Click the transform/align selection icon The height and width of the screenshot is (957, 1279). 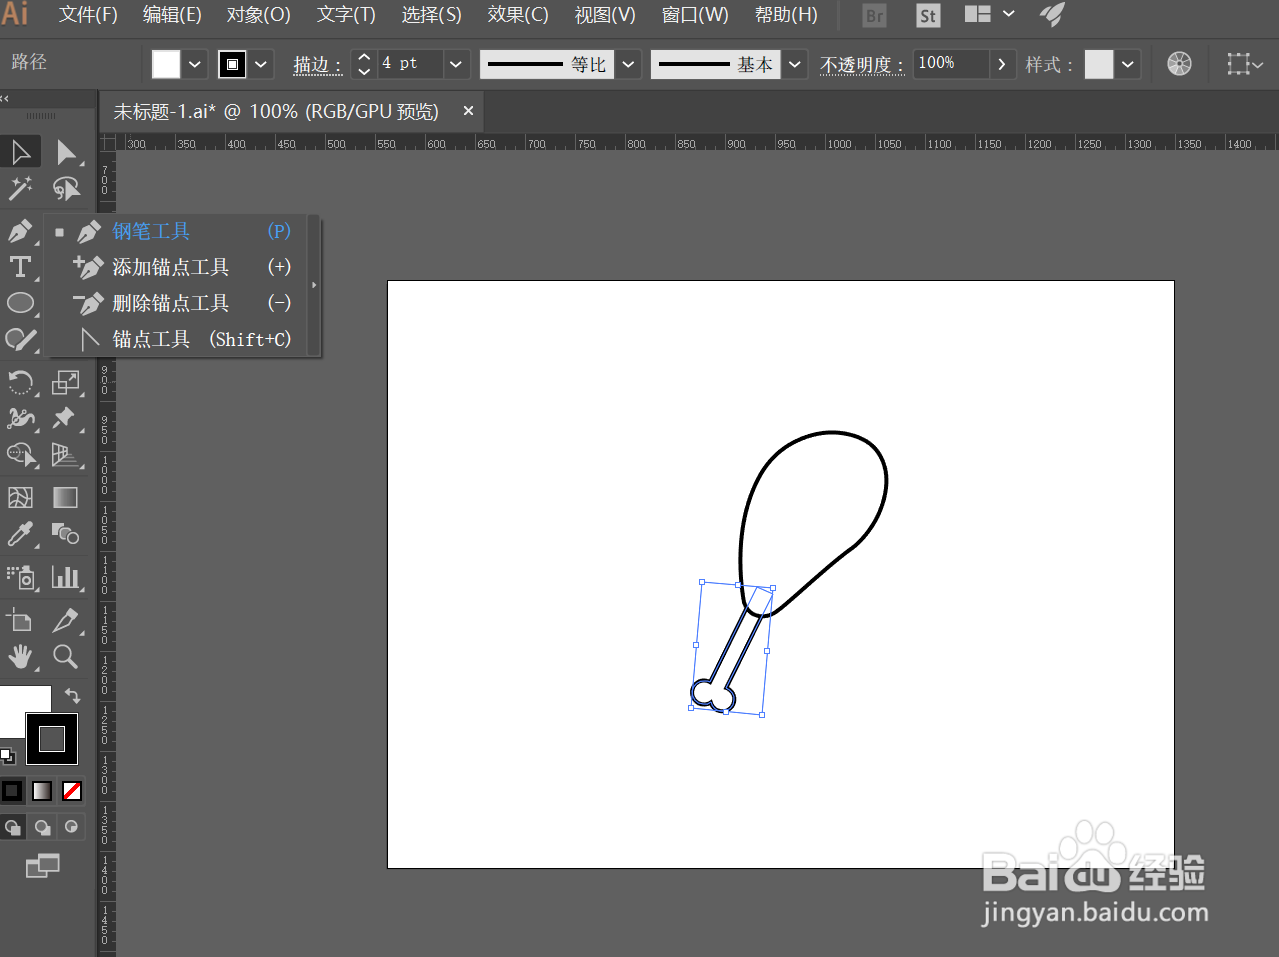tap(1243, 64)
